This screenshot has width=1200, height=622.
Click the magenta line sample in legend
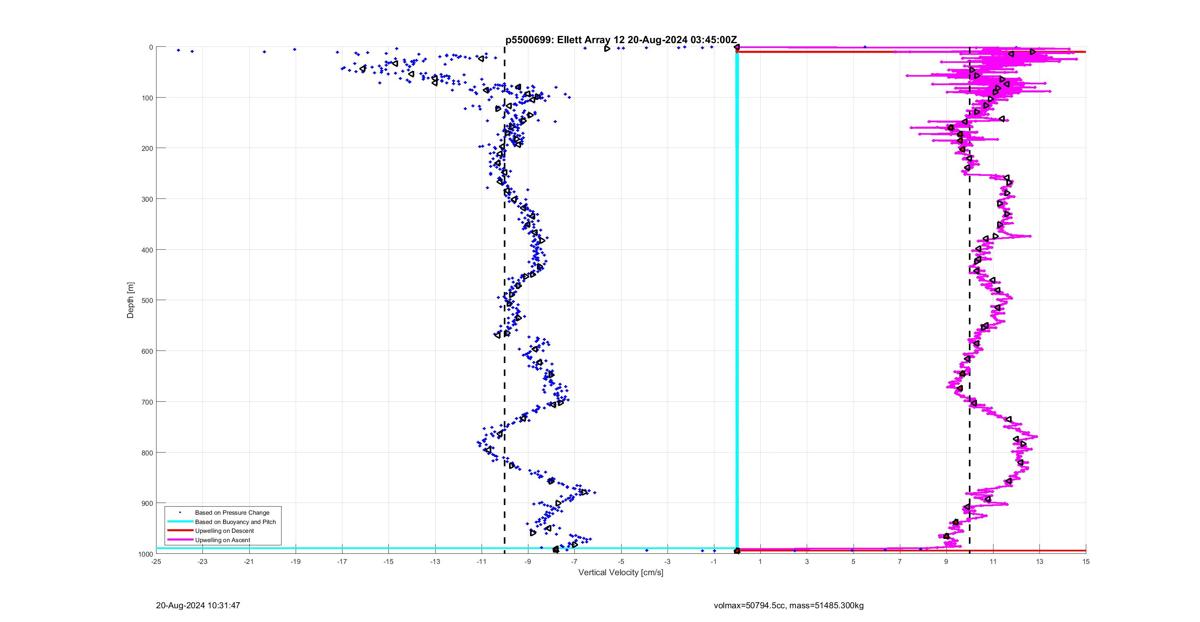[x=179, y=540]
